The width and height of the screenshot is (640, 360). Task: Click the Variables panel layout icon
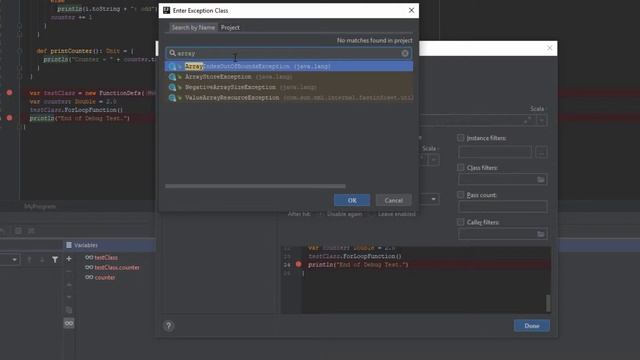tap(69, 245)
